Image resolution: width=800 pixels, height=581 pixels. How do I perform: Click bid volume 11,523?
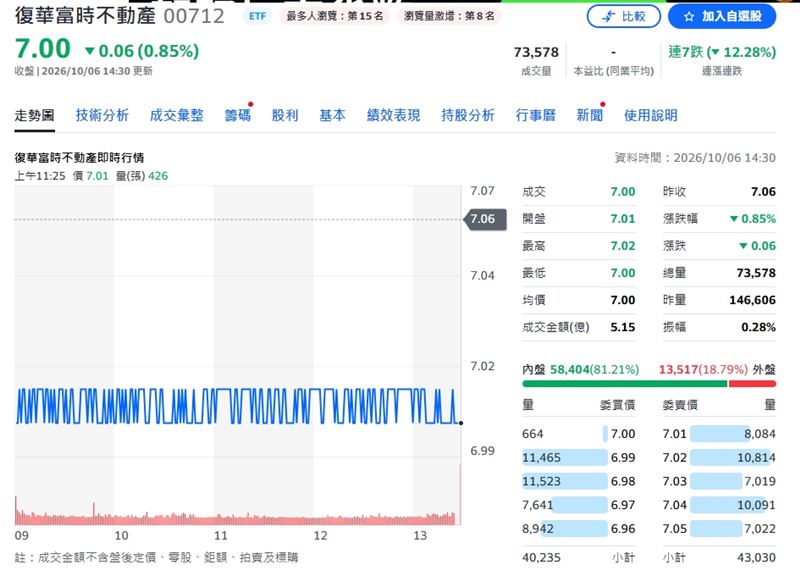541,482
